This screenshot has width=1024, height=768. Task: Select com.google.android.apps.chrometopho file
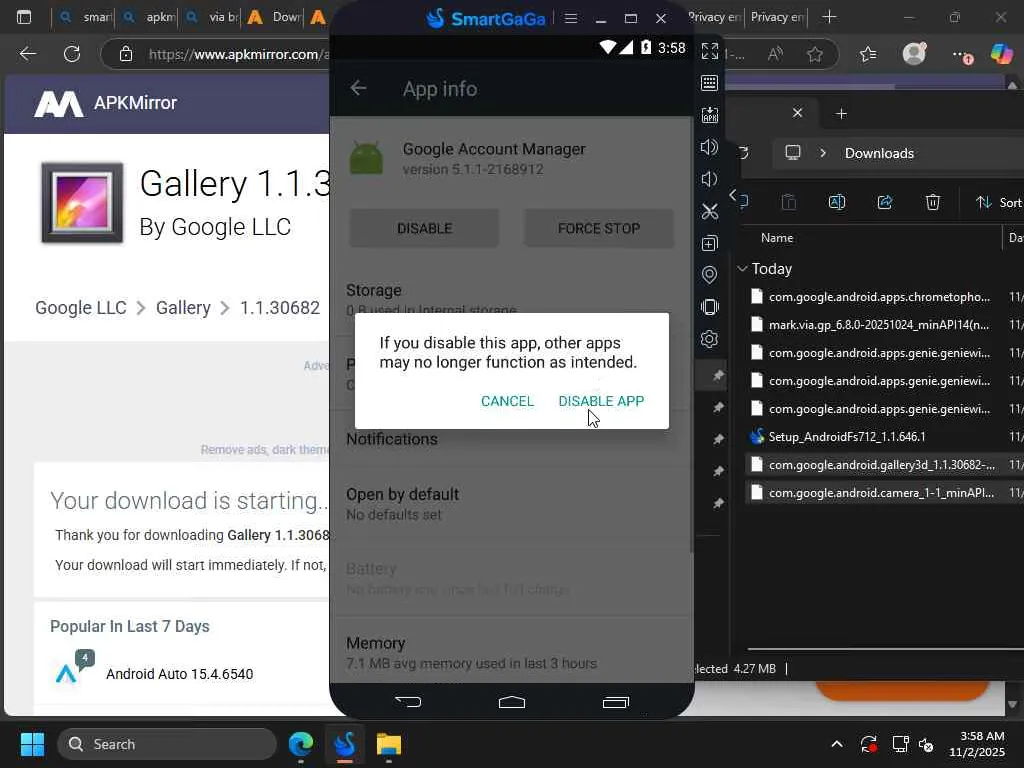(x=879, y=296)
